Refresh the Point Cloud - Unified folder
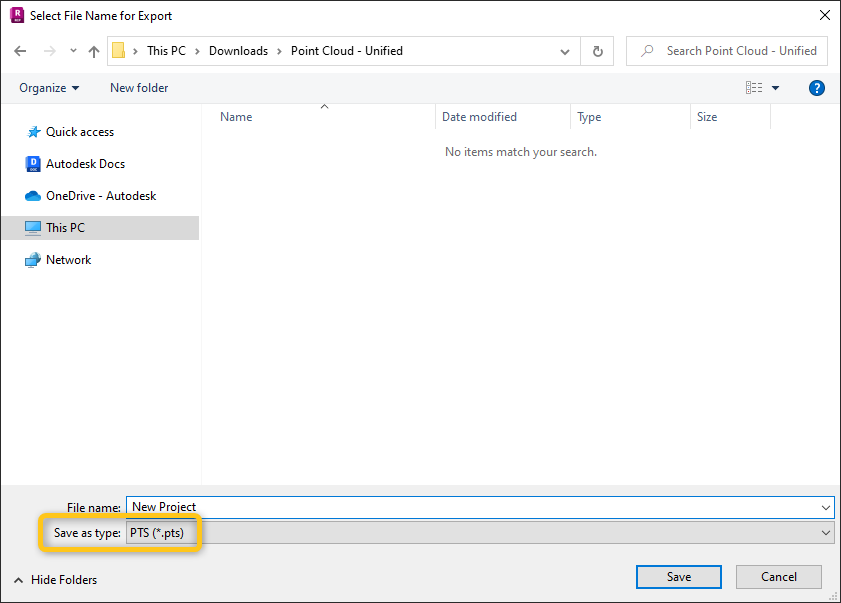Screen dimensions: 841x603 point(597,50)
